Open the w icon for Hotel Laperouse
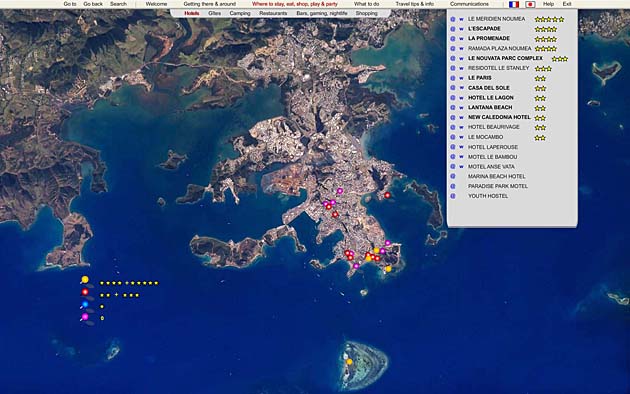 tap(461, 147)
